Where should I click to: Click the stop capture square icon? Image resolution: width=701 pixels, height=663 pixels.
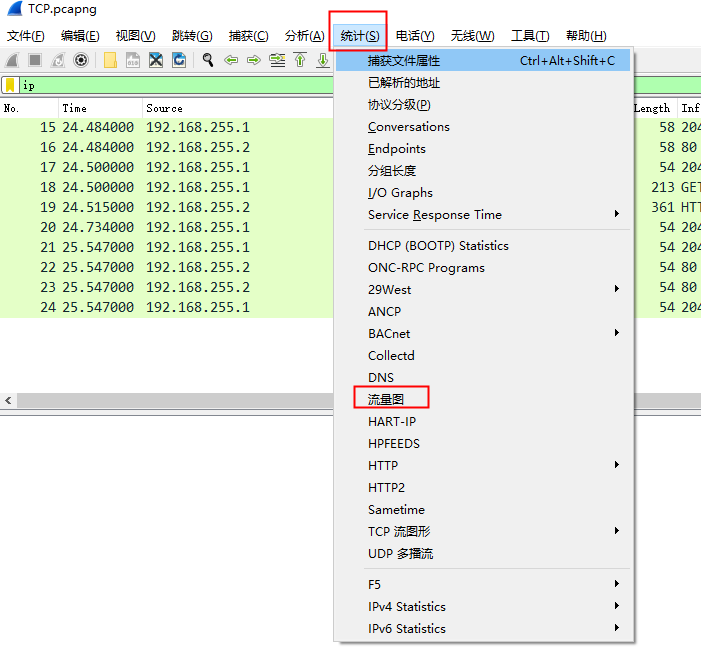[35, 60]
